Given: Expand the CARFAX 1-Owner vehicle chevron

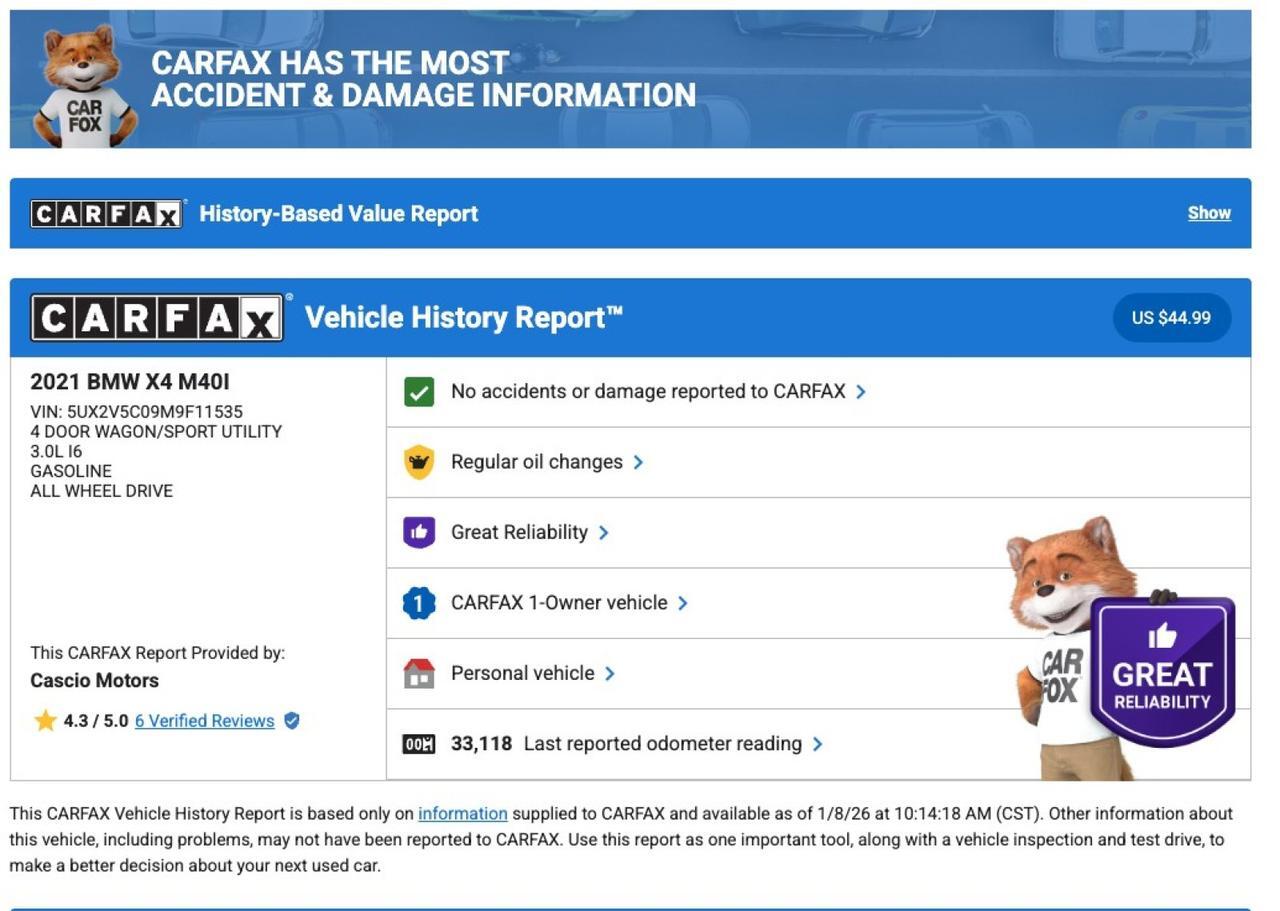Looking at the screenshot, I should pos(683,603).
